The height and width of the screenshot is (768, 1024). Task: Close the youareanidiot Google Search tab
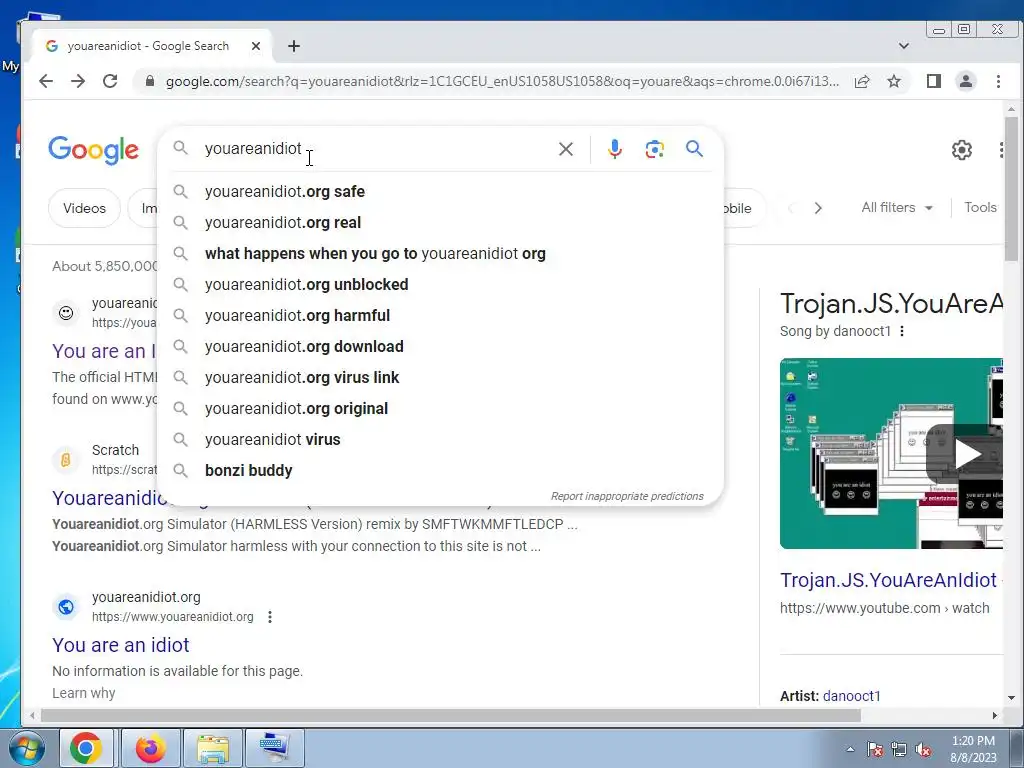pos(256,46)
